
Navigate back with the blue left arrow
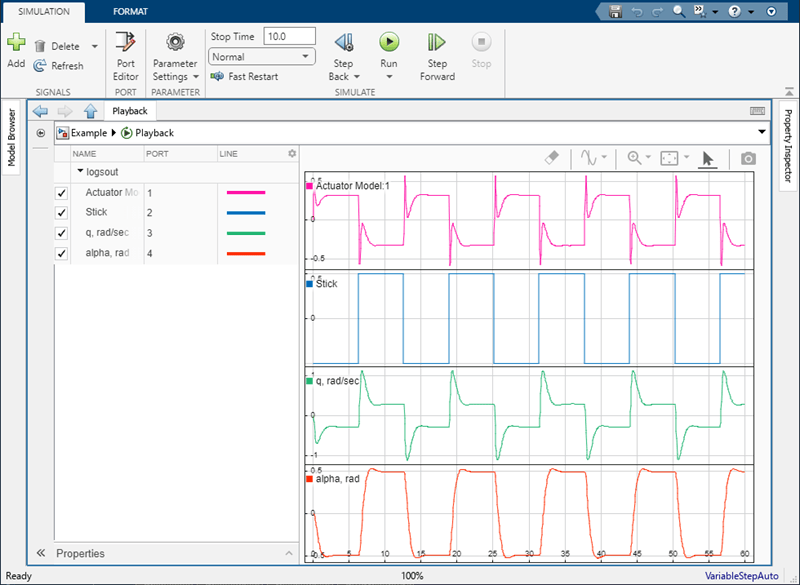coord(40,111)
